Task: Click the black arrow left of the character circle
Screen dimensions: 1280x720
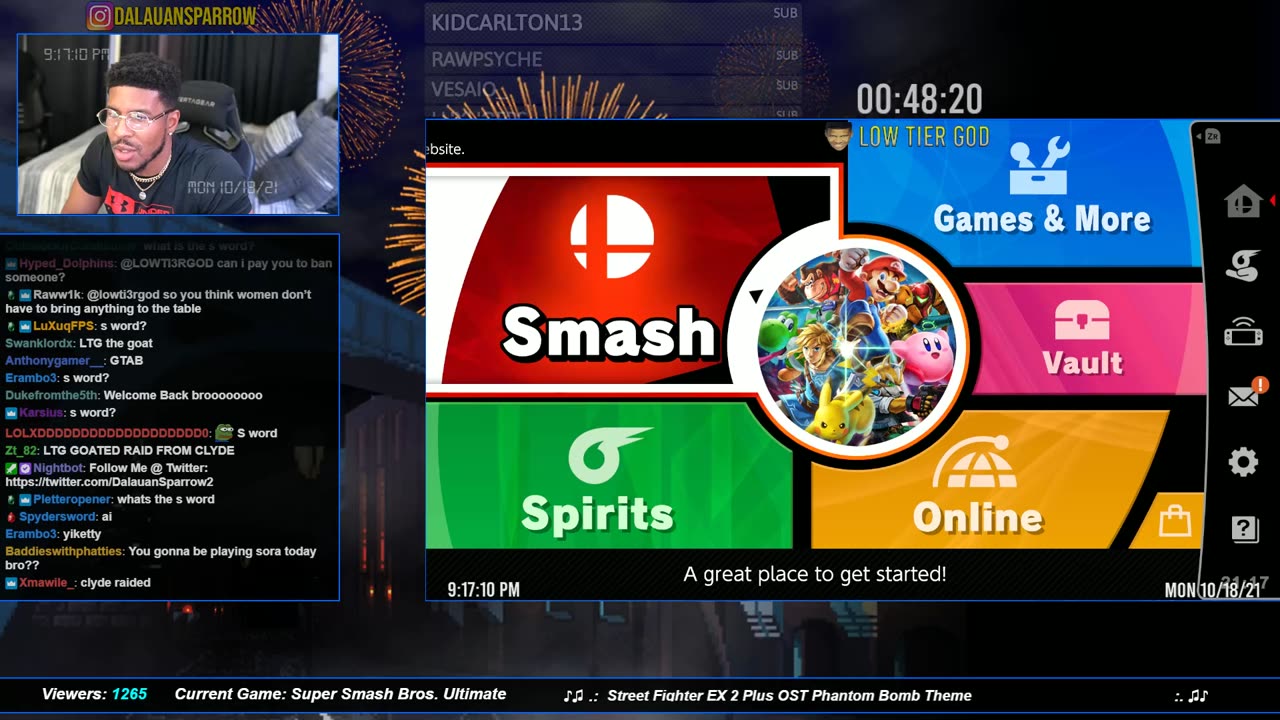Action: coord(756,296)
